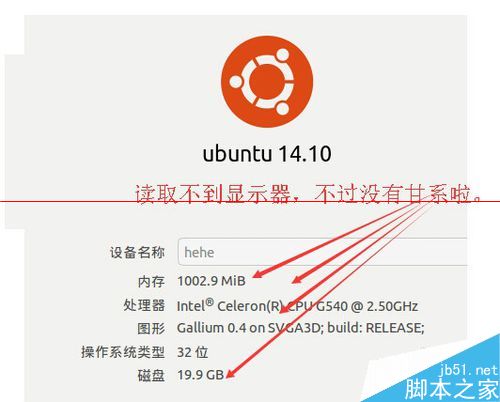The height and width of the screenshot is (402, 500).
Task: Click the red annotation text about the monitor
Action: coord(308,194)
